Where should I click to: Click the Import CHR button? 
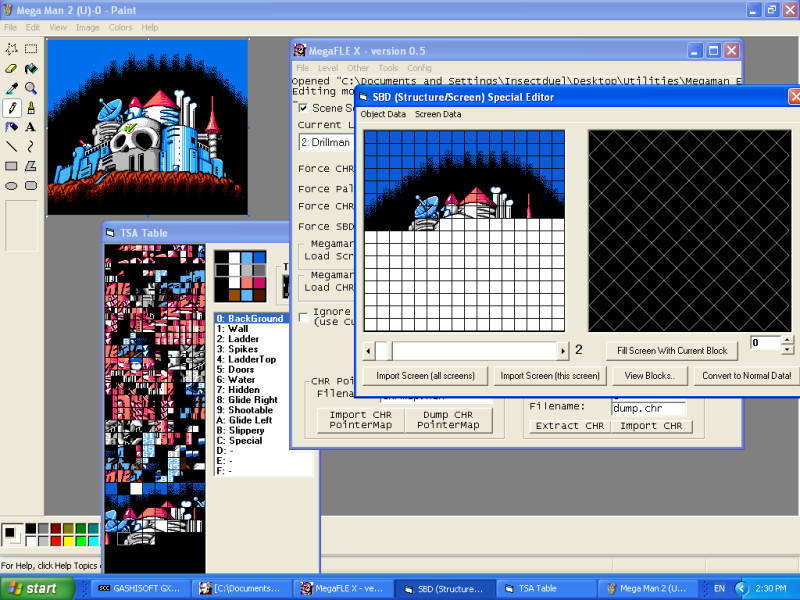(651, 426)
